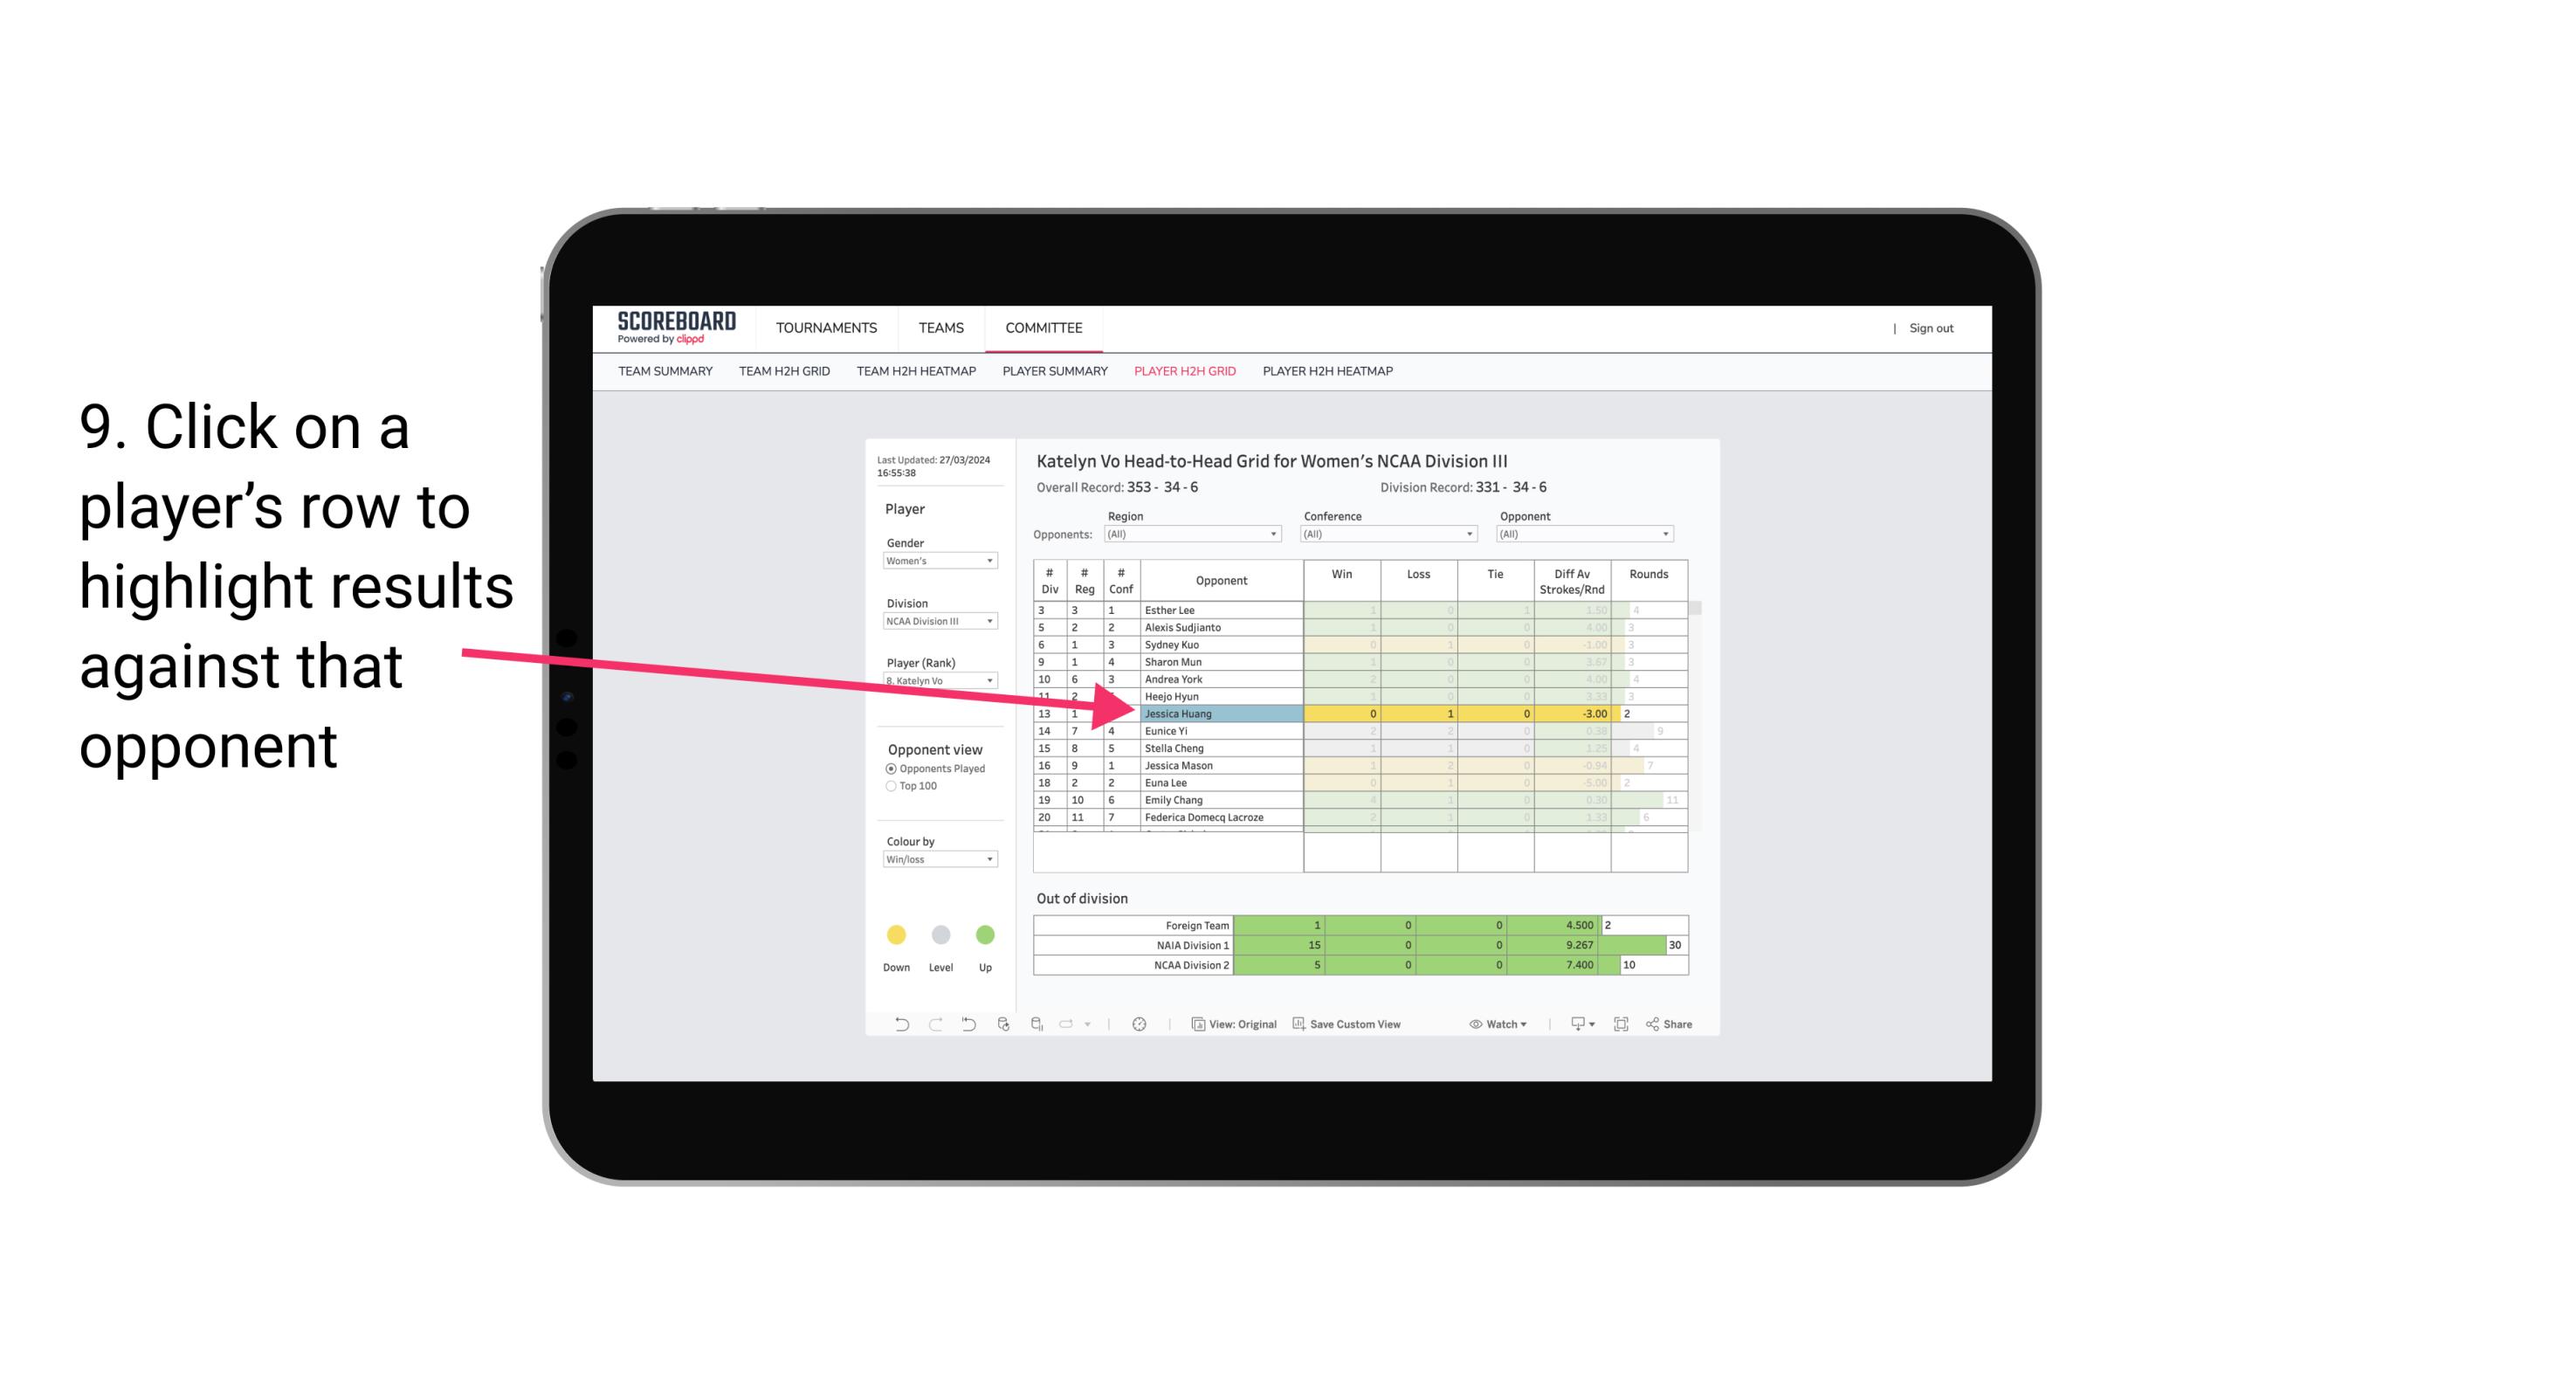Click on Jessica Huang opponent row
2576x1386 pixels.
(x=1220, y=712)
